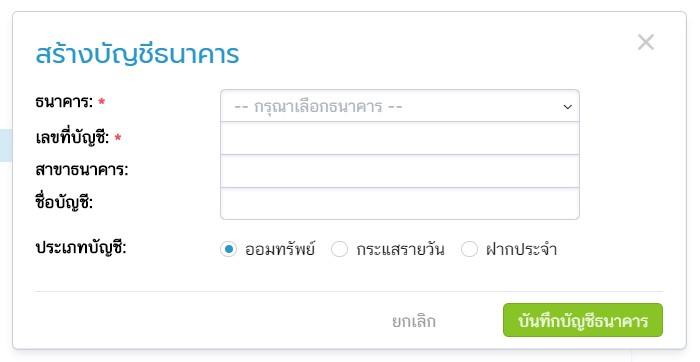The image size is (700, 362).
Task: Select the ฝากประจำ radio button
Action: tap(469, 249)
